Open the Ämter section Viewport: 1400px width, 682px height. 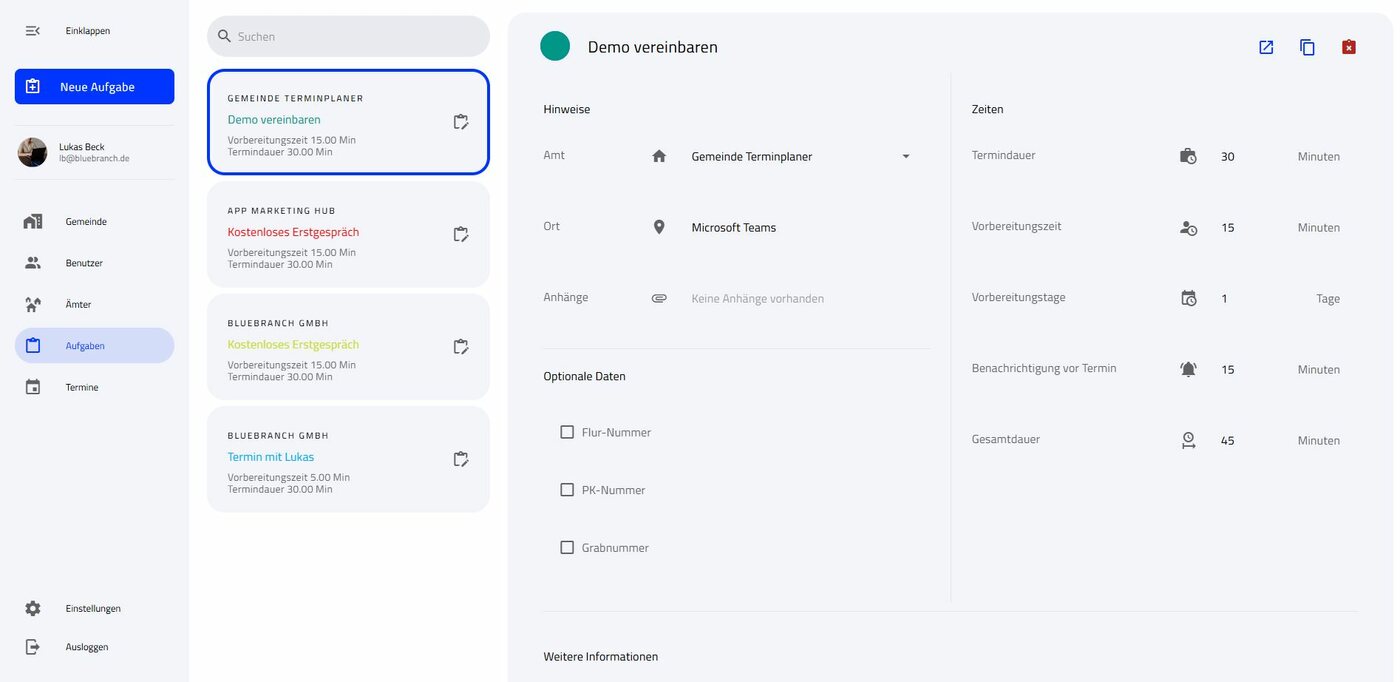tap(94, 304)
